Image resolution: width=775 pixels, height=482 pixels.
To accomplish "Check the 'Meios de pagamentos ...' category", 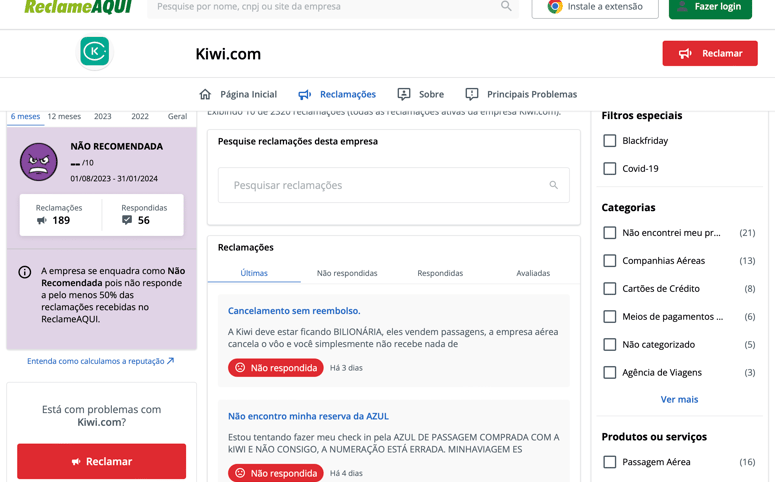I will (609, 316).
